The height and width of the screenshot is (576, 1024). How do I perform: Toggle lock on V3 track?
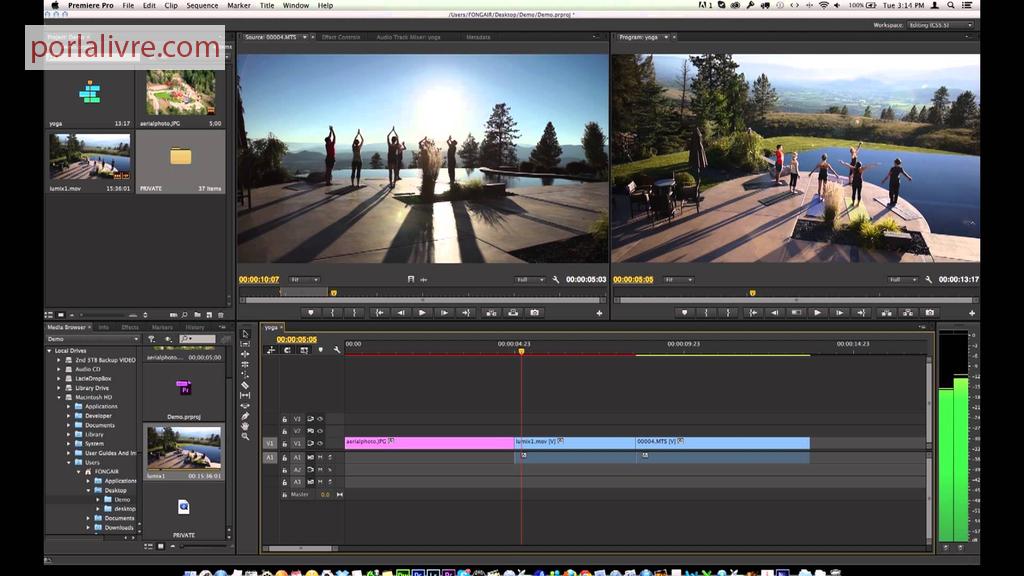click(x=285, y=419)
